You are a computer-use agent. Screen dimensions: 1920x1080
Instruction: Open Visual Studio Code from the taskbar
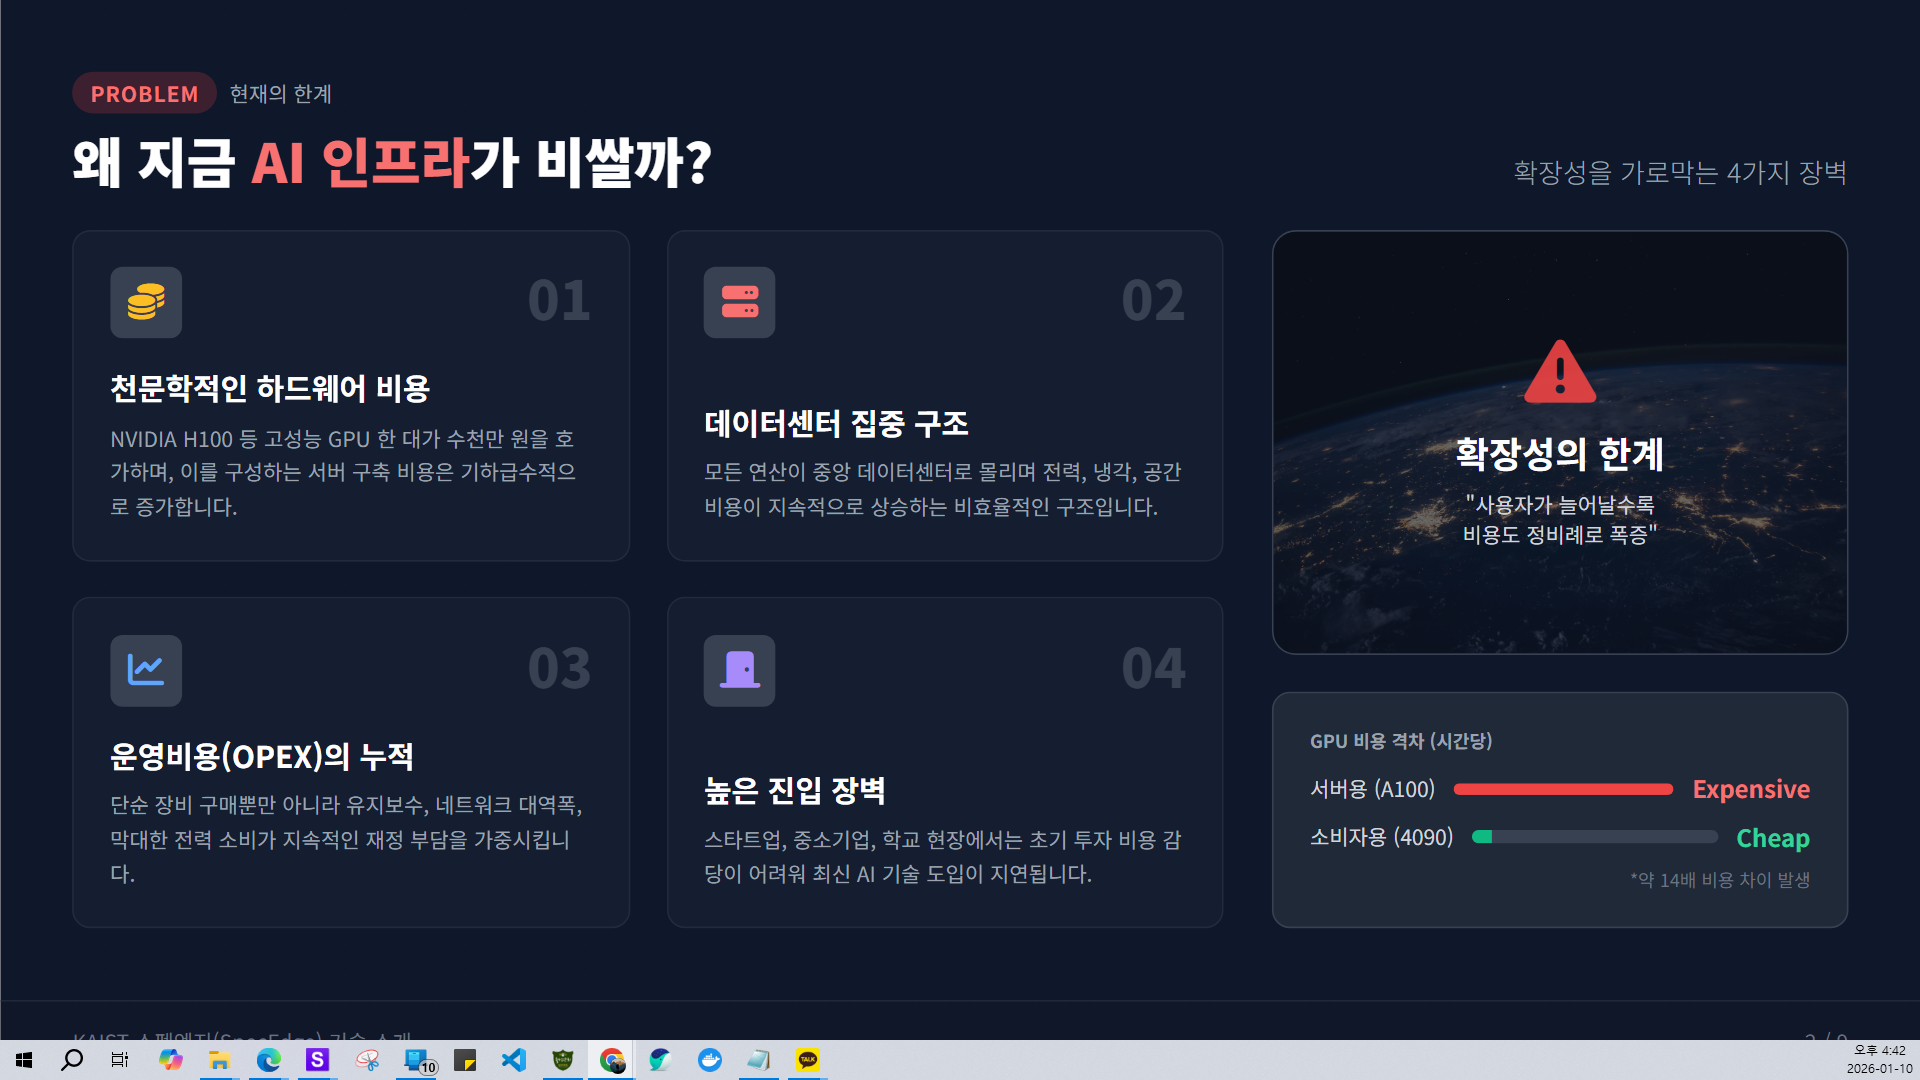click(514, 1060)
